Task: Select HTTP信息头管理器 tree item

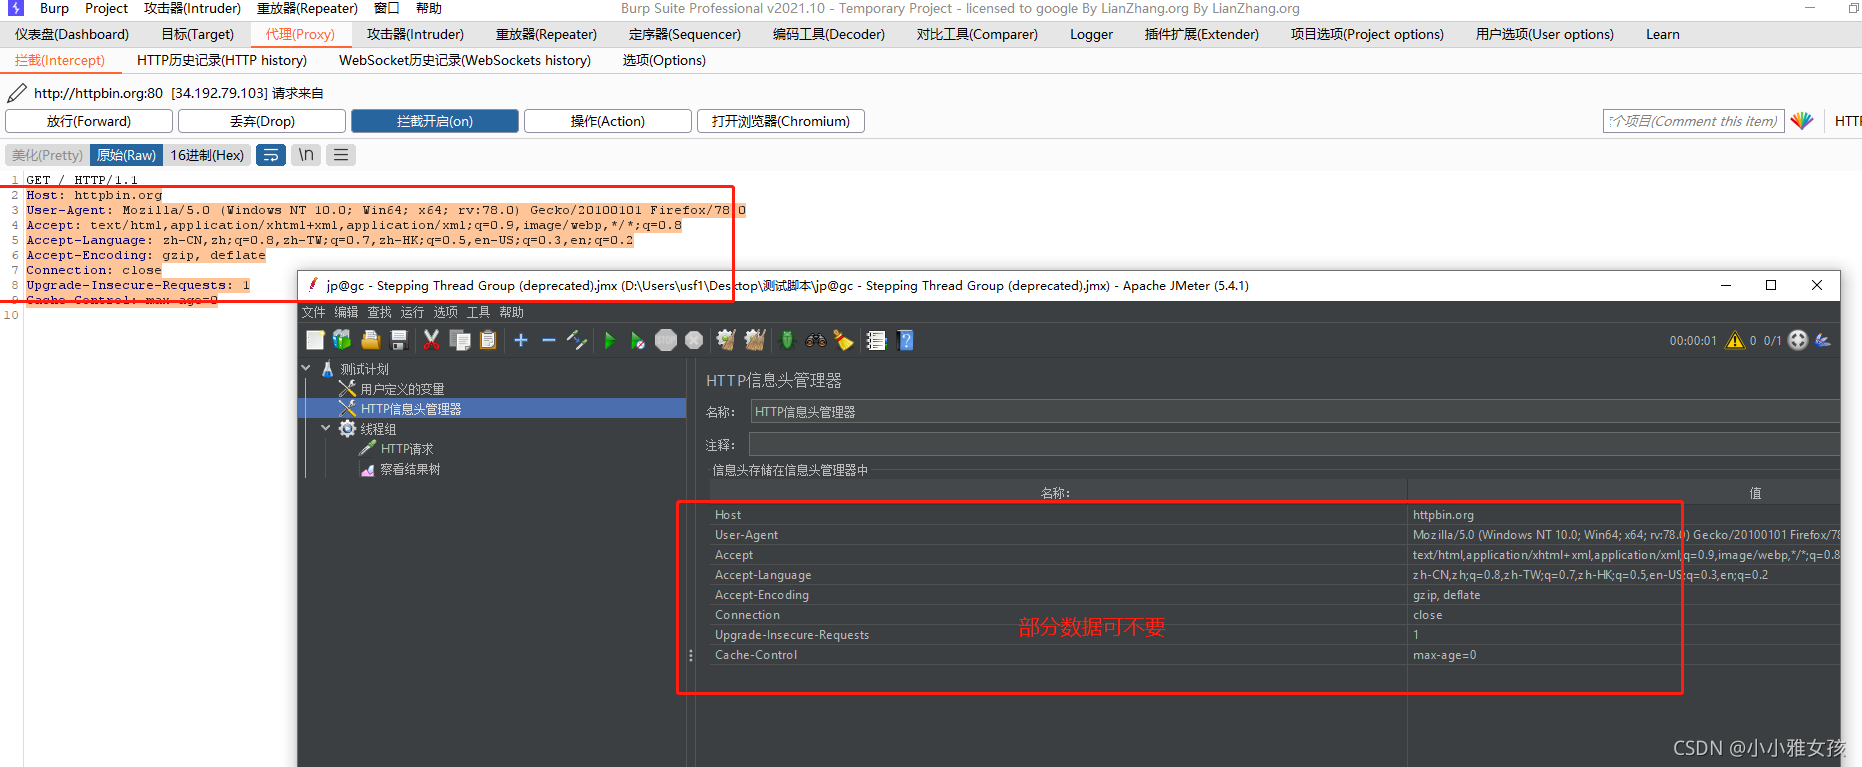Action: tap(411, 409)
